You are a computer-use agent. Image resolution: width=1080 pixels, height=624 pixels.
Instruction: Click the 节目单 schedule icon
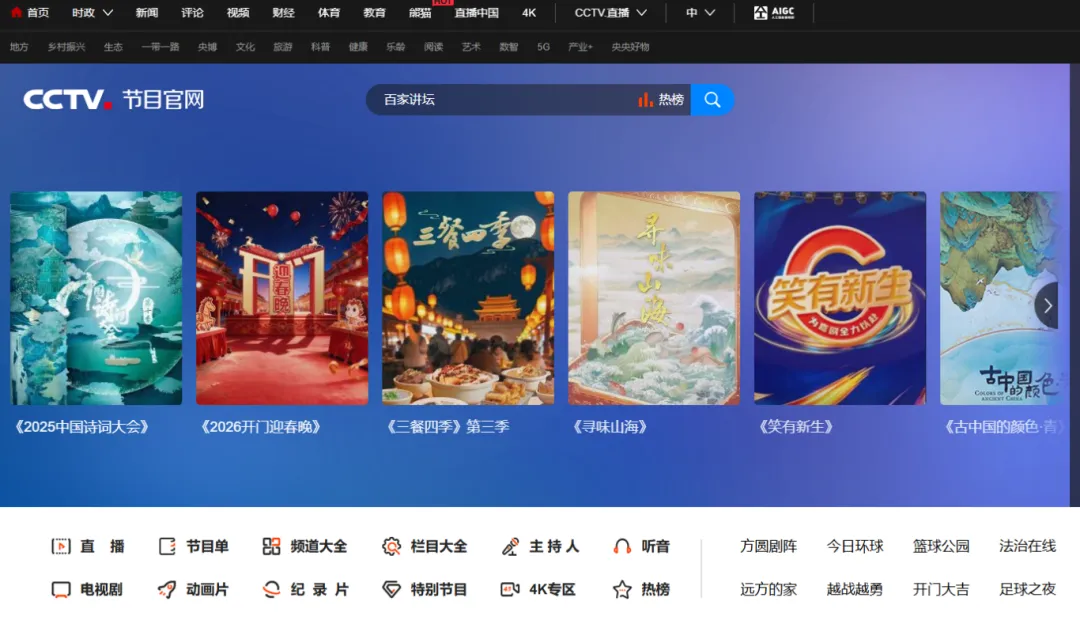[x=167, y=546]
